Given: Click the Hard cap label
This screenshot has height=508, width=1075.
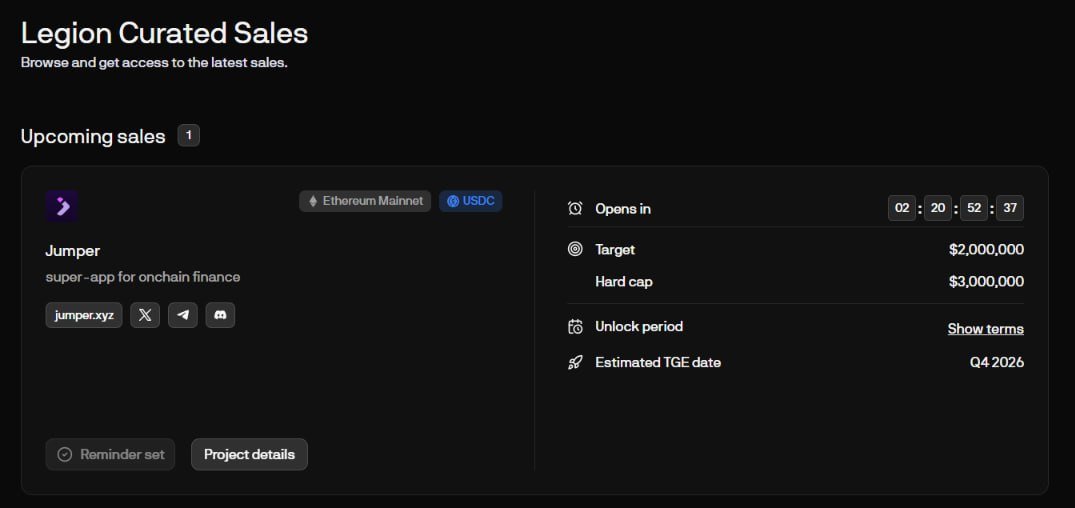Looking at the screenshot, I should pyautogui.click(x=624, y=282).
